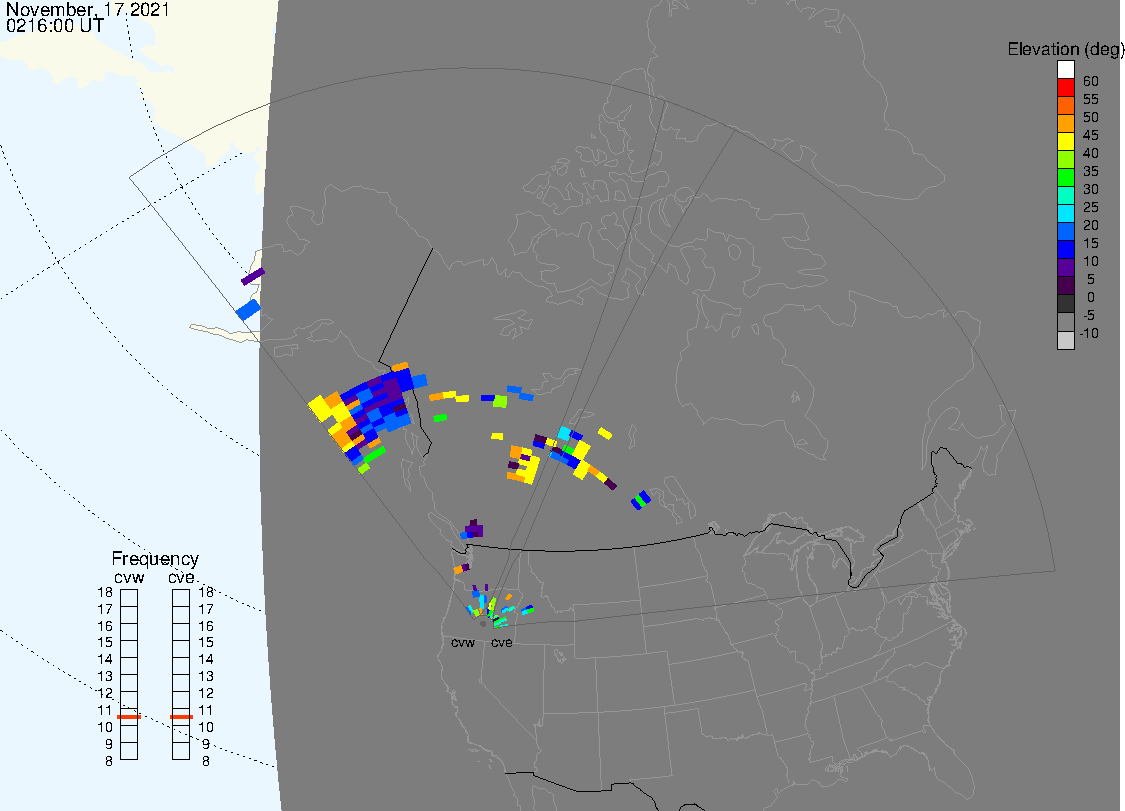This screenshot has height=811, width=1125.
Task: Click the 'Elevation (deg)' legend title
Action: (1065, 49)
